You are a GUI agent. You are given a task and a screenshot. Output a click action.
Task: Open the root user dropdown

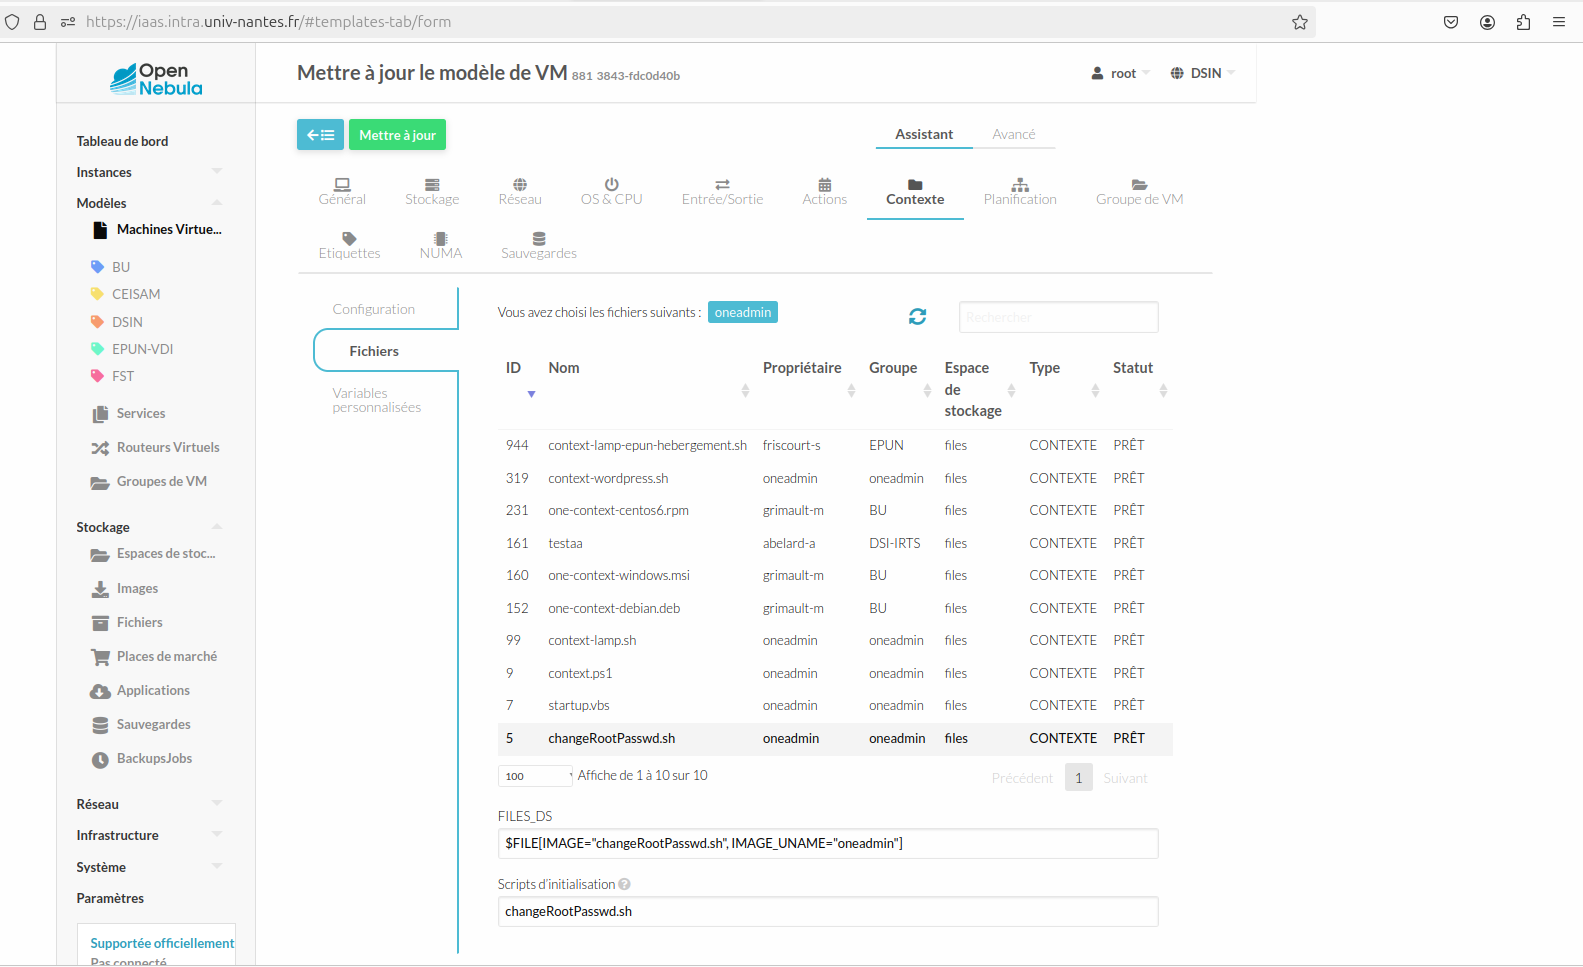pos(1120,73)
